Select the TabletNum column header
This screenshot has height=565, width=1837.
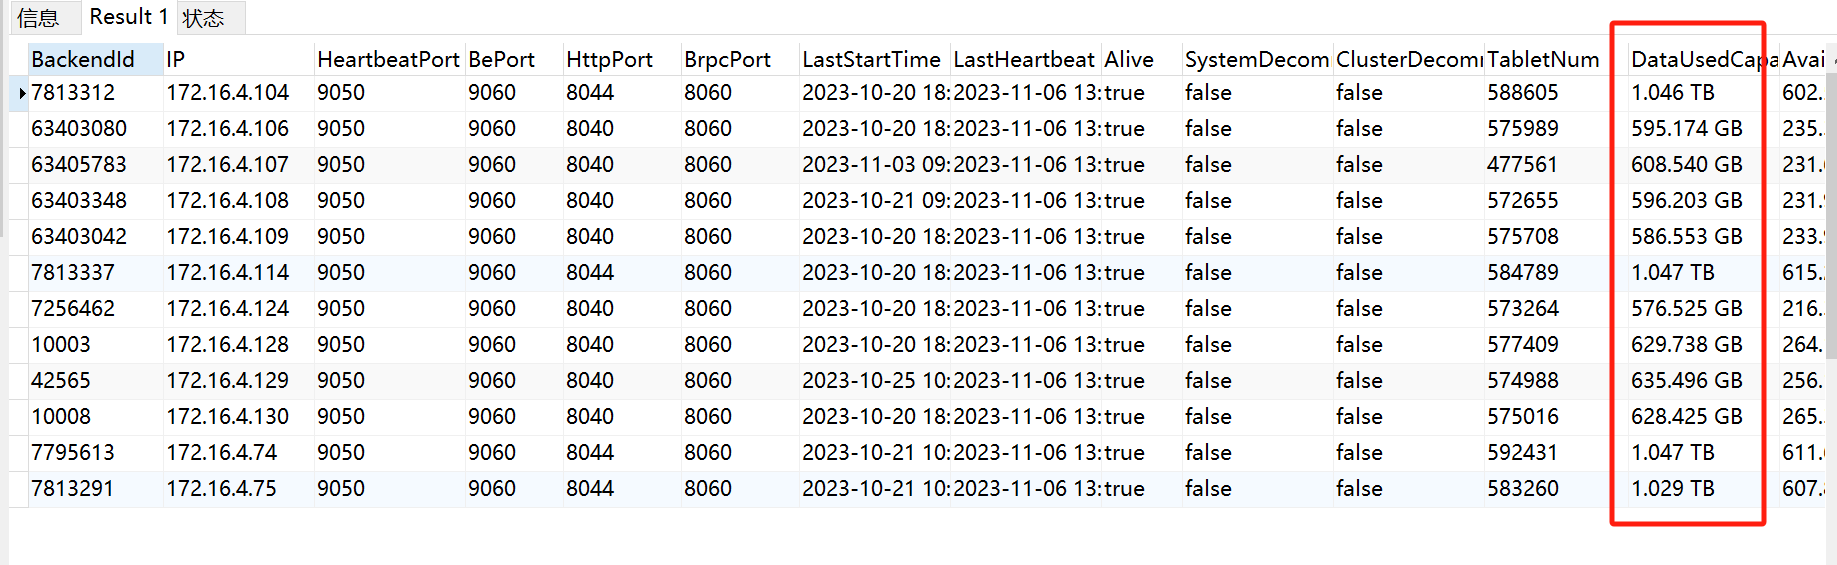pyautogui.click(x=1543, y=60)
